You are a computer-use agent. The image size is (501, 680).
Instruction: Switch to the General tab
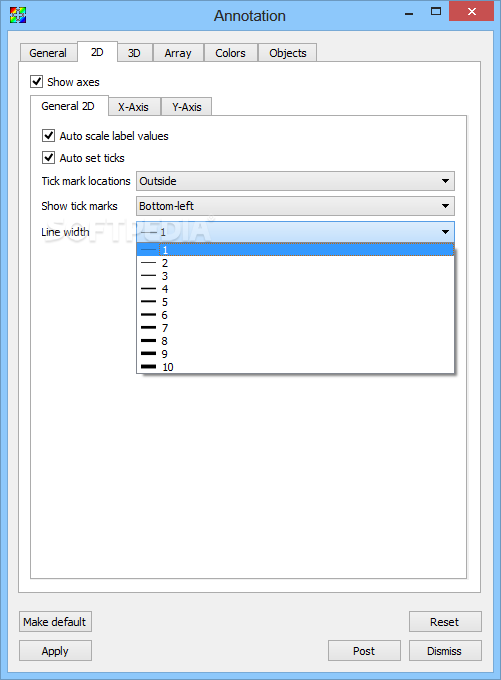point(48,53)
